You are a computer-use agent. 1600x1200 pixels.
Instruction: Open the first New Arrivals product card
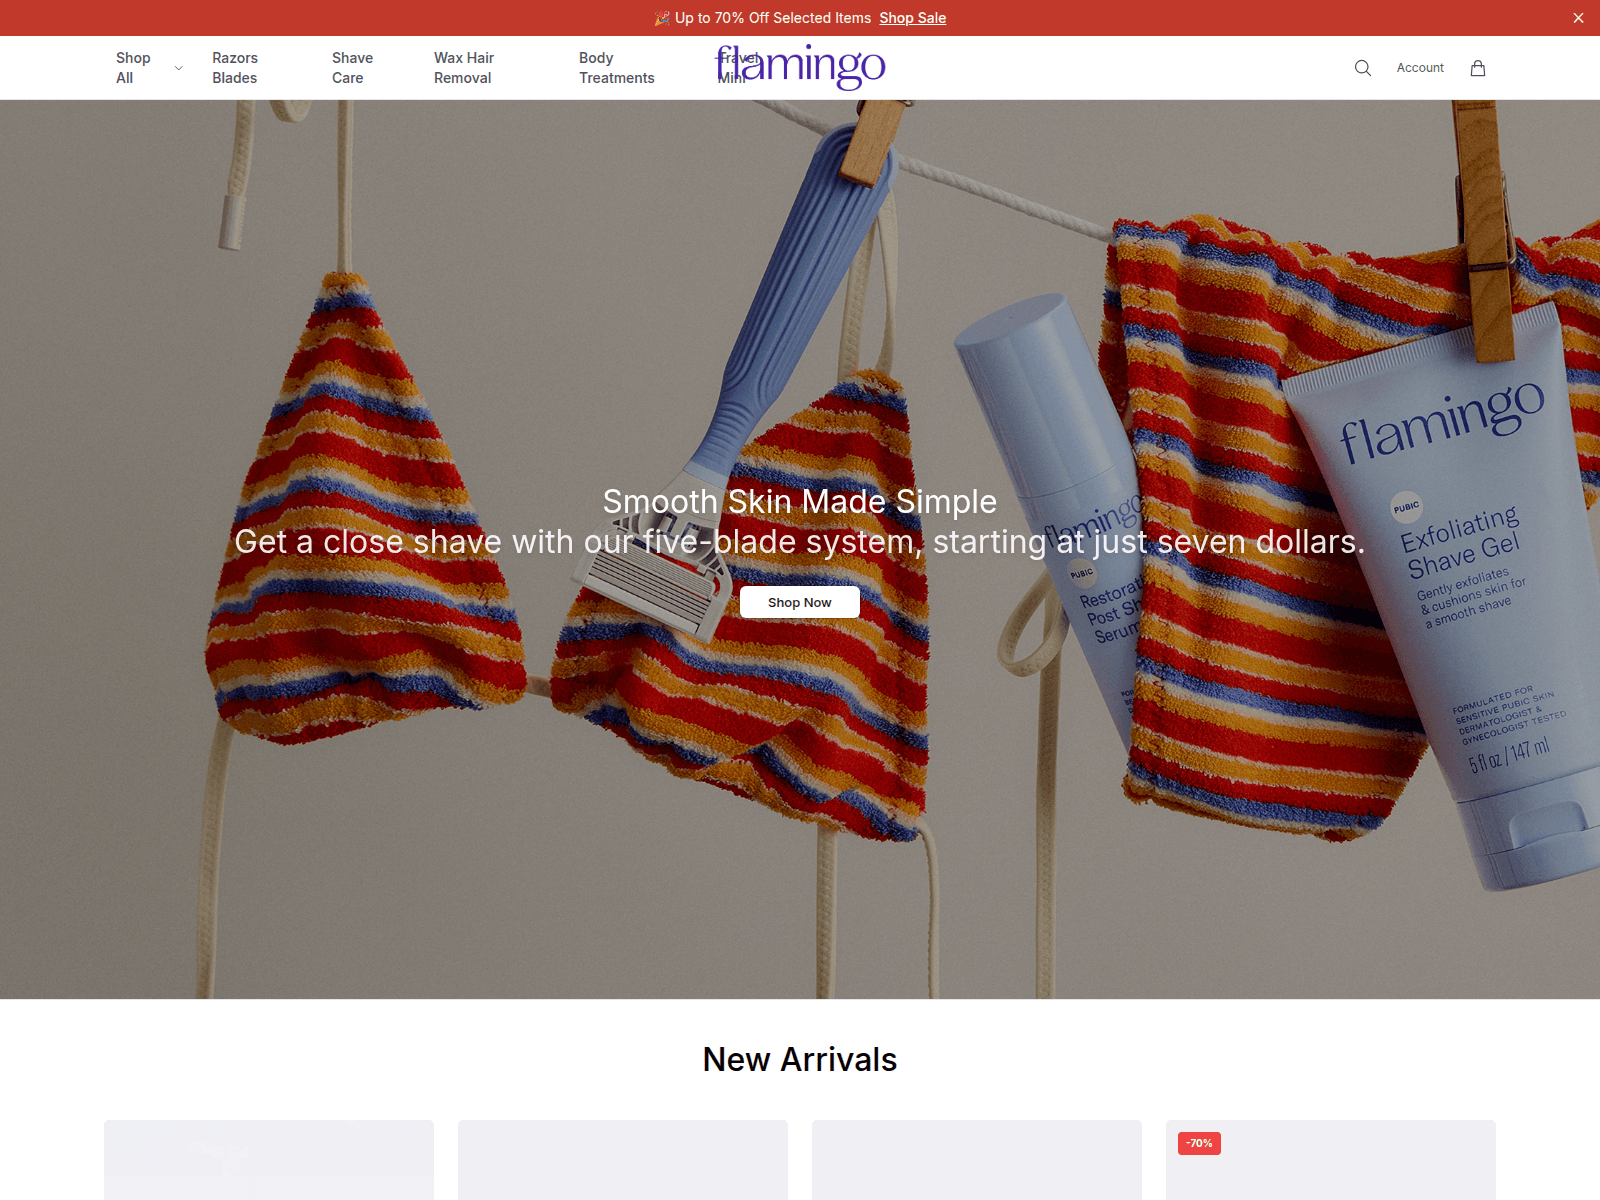pyautogui.click(x=269, y=1160)
